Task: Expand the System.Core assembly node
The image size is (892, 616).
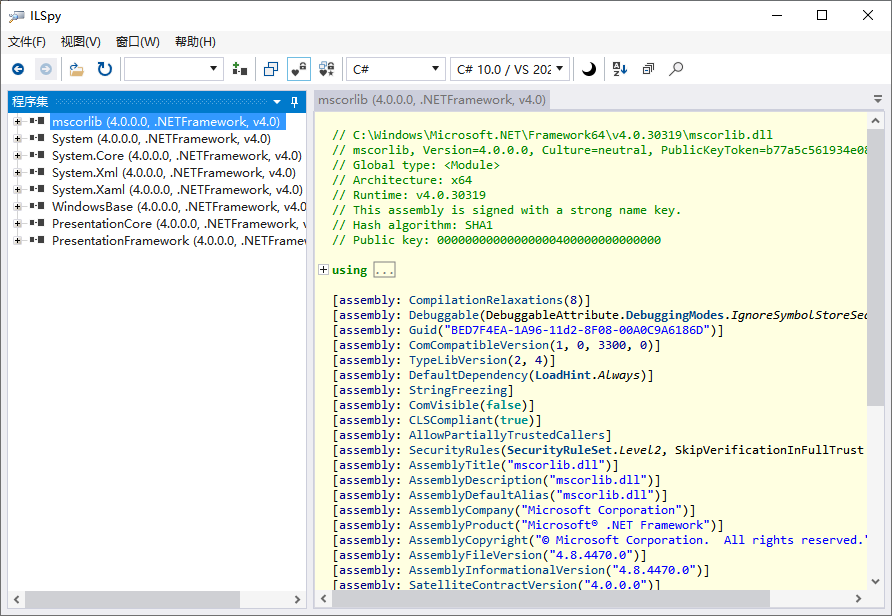Action: click(17, 156)
